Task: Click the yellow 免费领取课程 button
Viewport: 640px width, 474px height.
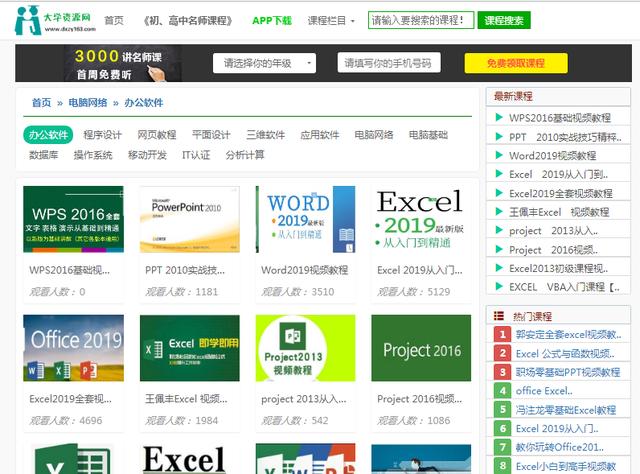Action: (x=516, y=63)
